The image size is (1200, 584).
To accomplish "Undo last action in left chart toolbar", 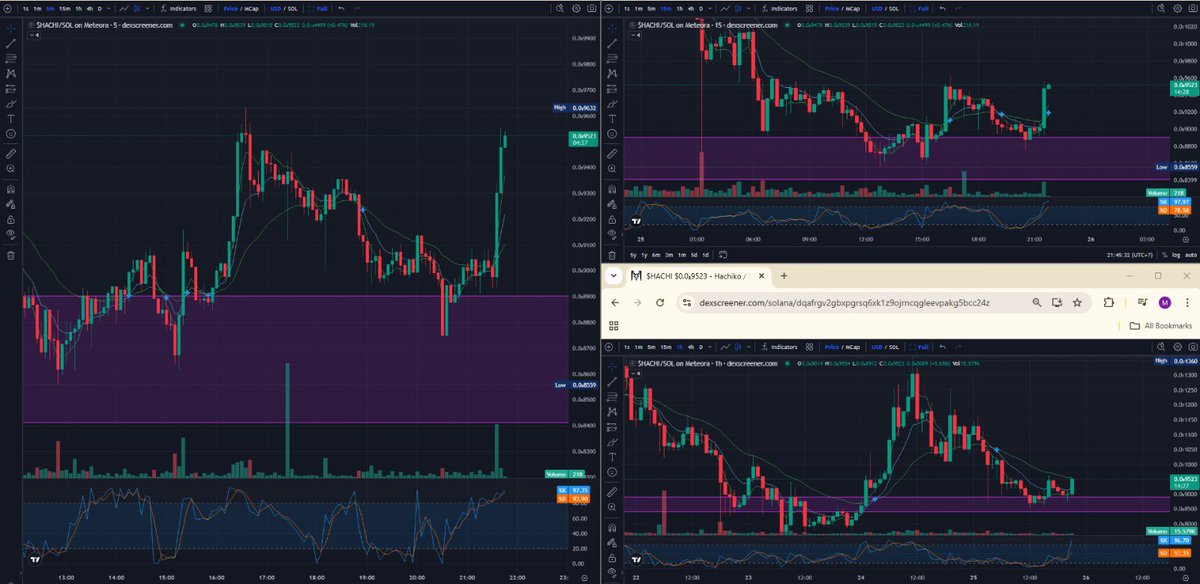I will coord(342,8).
